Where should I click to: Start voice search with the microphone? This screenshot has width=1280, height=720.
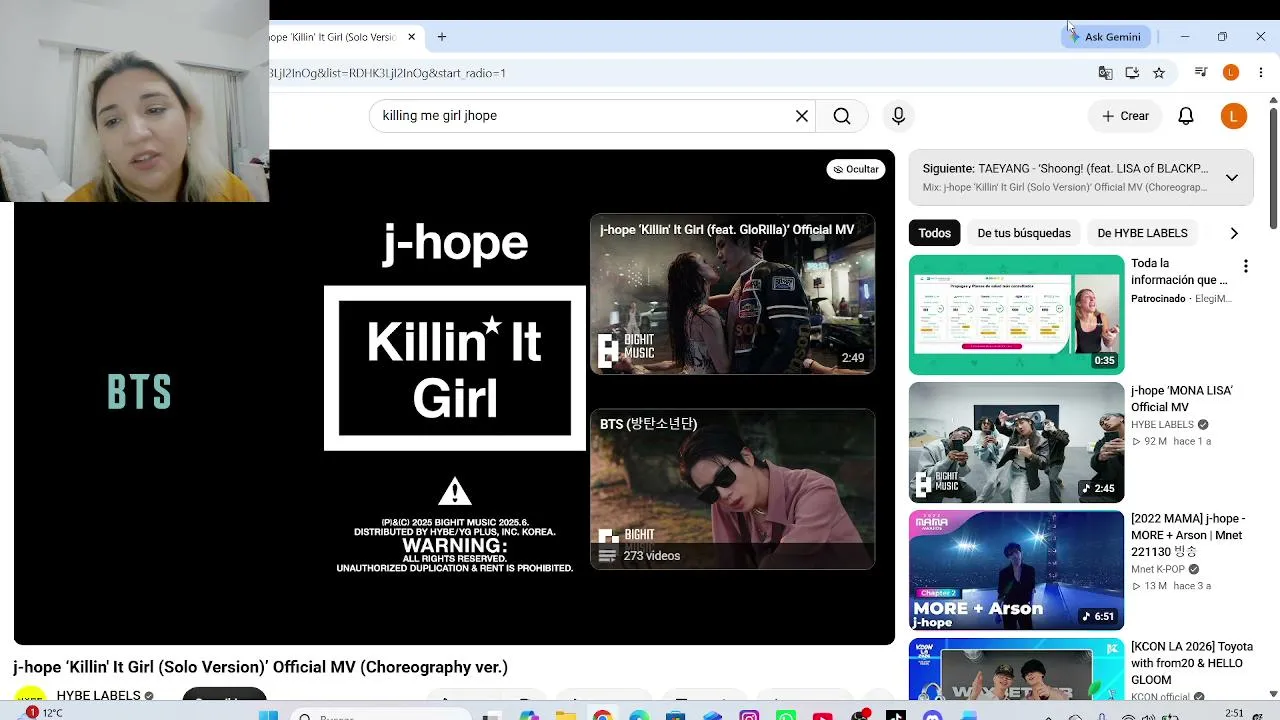898,116
